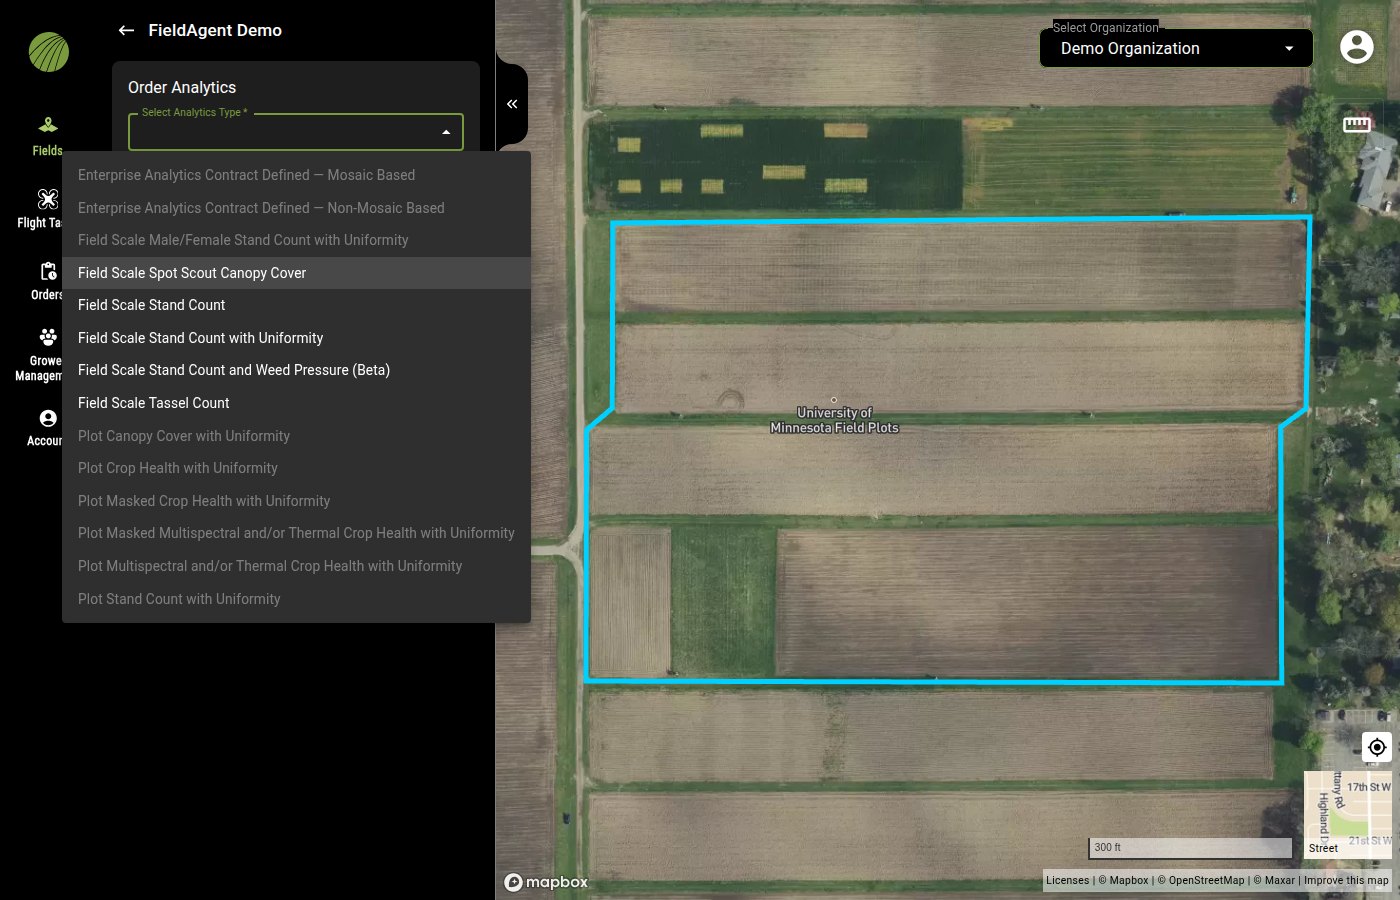Screen dimensions: 1400x900
Task: Open the user profile avatar menu
Action: (x=1356, y=47)
